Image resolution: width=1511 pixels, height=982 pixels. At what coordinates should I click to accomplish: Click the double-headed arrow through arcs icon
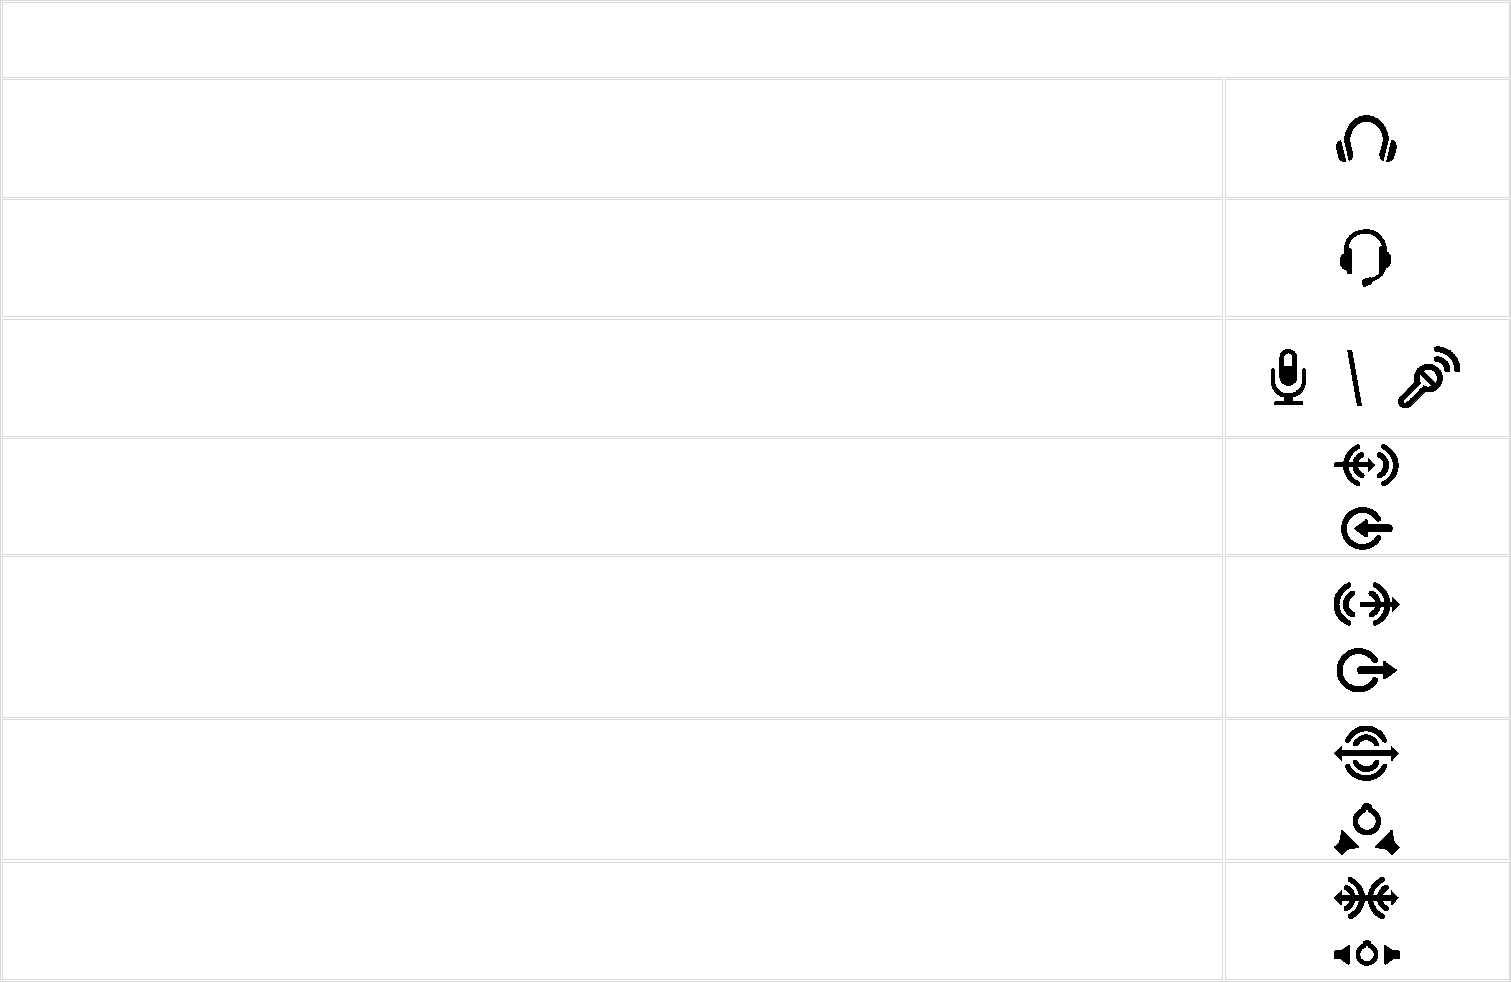pos(1366,754)
